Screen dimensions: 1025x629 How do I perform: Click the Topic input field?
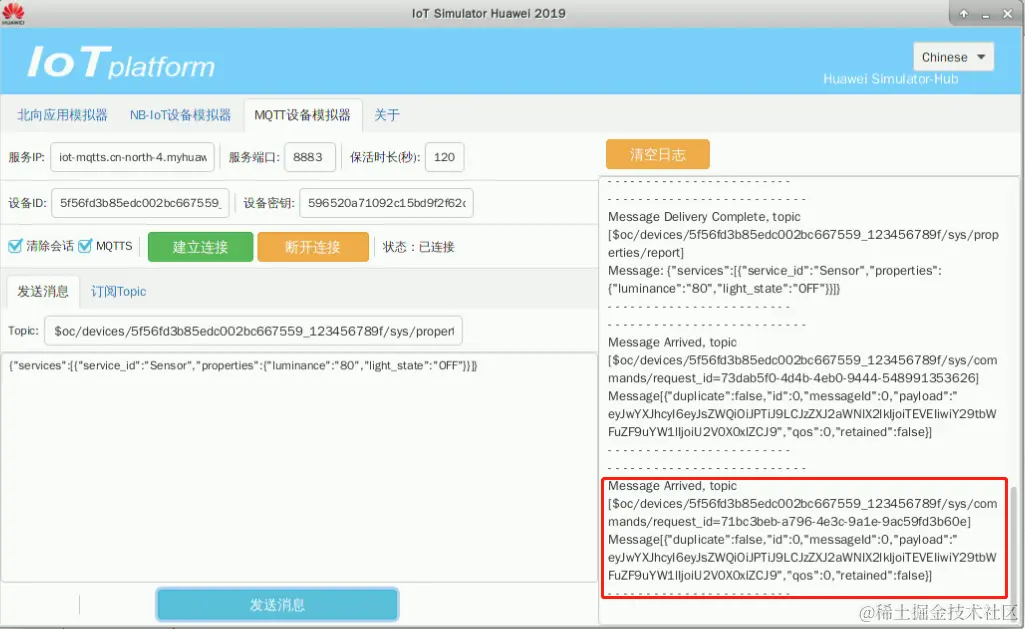tap(253, 331)
